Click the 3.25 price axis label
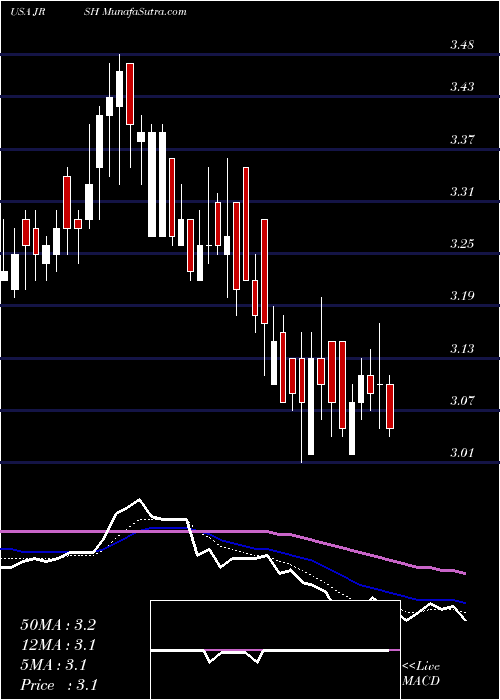500x700 pixels. coord(462,244)
